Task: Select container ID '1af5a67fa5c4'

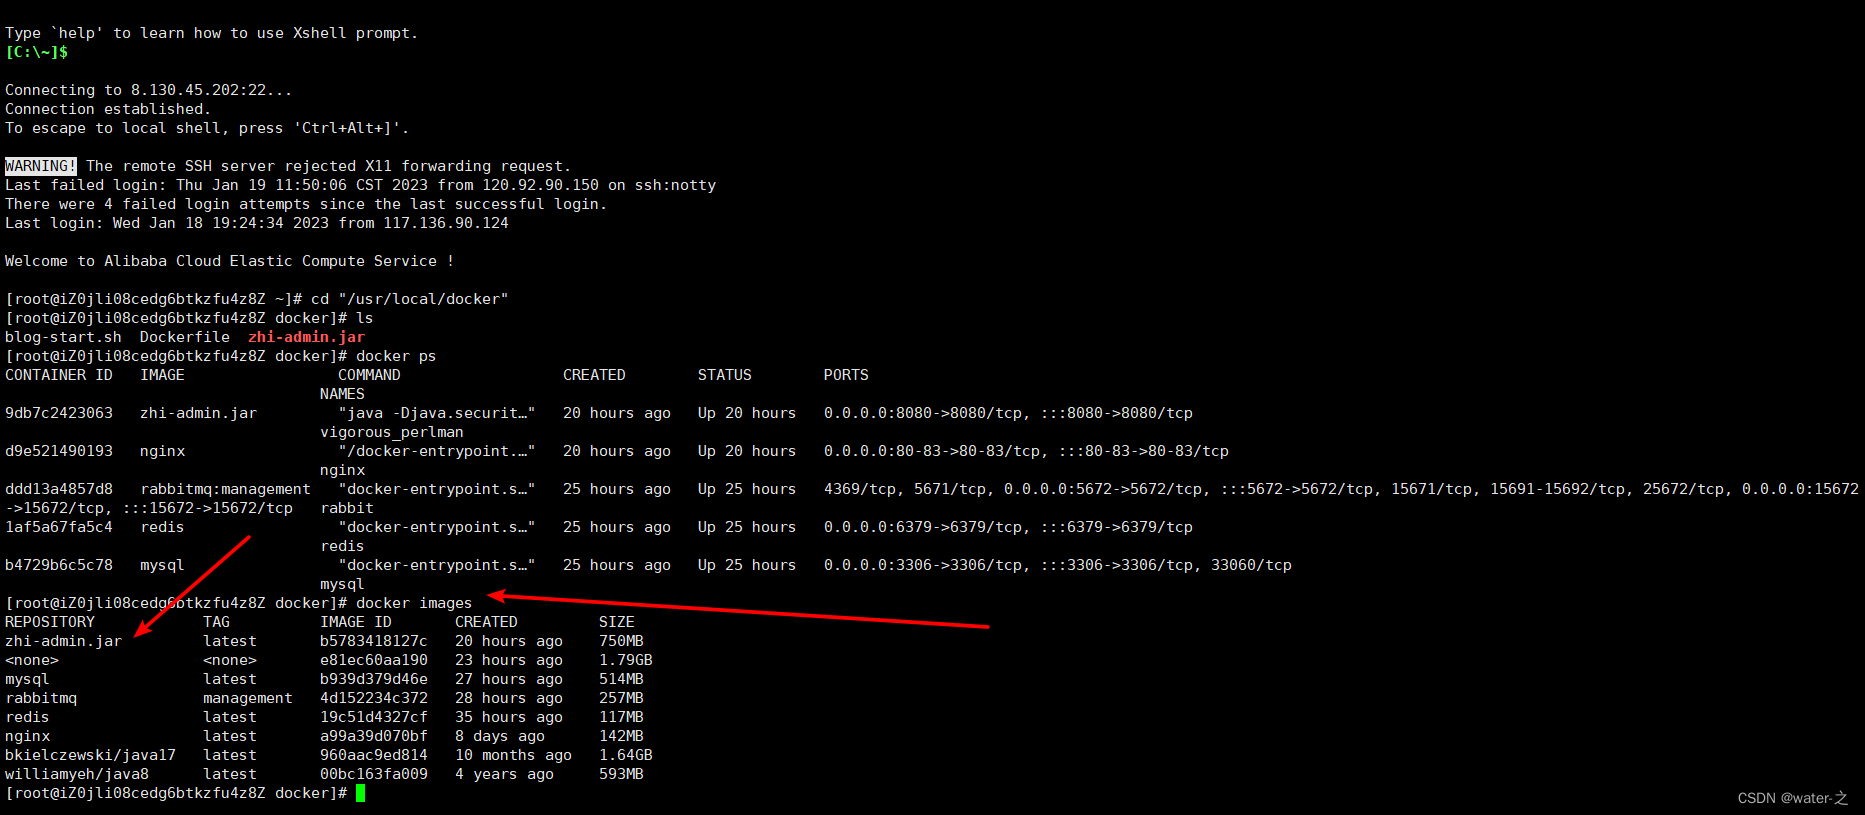Action: [x=59, y=527]
